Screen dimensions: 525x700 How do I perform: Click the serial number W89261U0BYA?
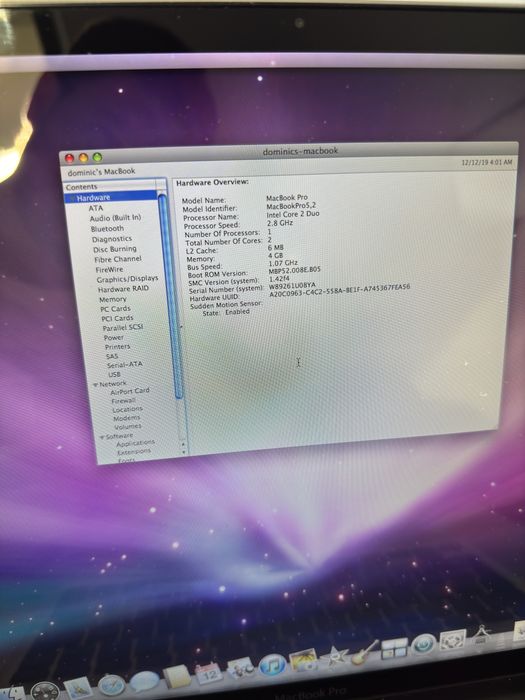(292, 285)
